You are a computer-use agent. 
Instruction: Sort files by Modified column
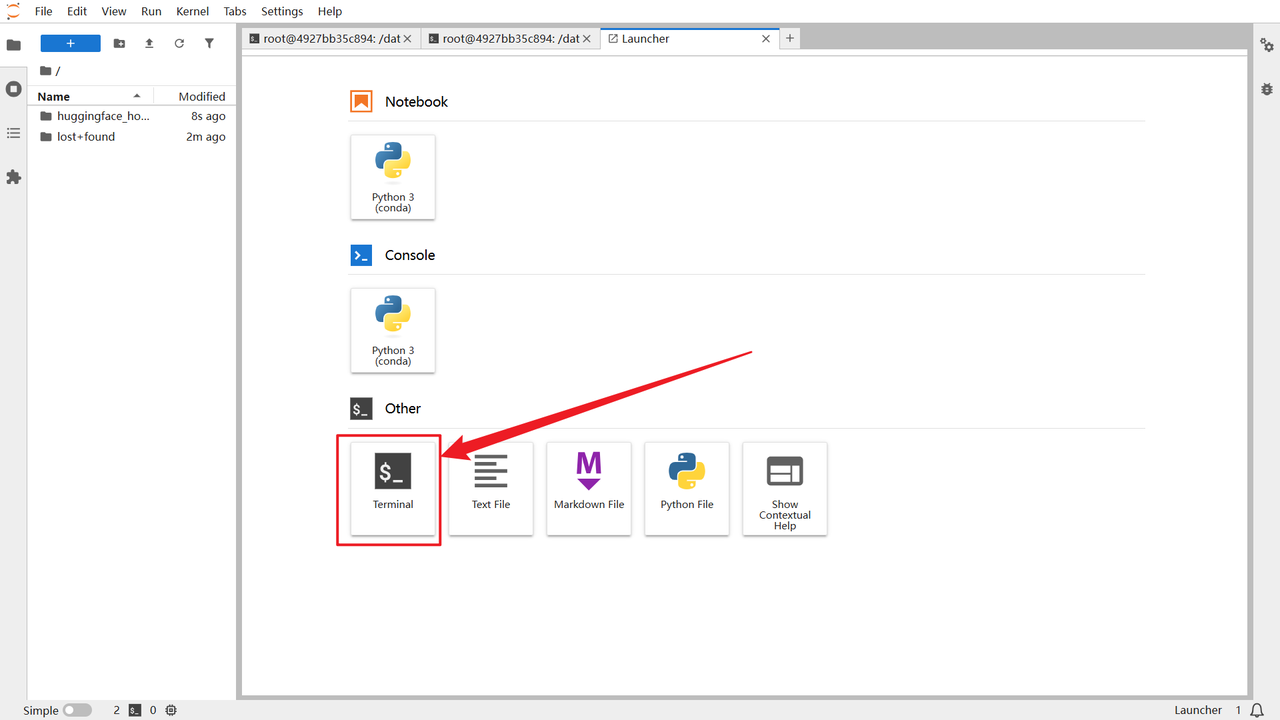point(194,96)
